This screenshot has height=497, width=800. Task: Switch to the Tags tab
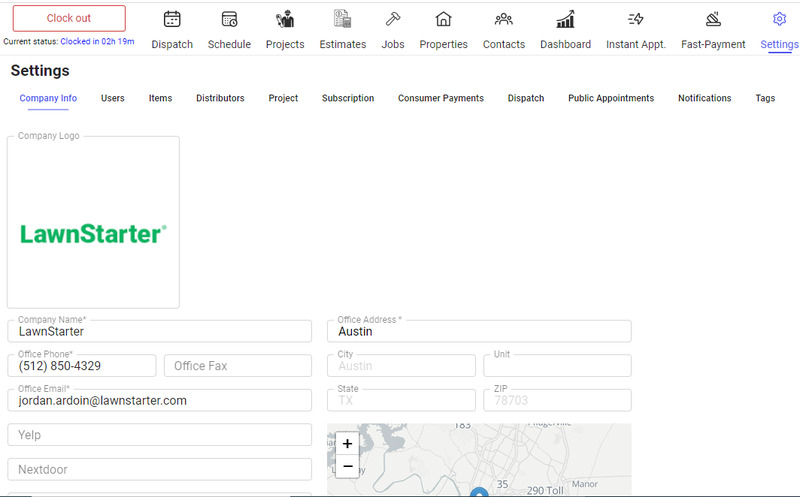tap(765, 98)
